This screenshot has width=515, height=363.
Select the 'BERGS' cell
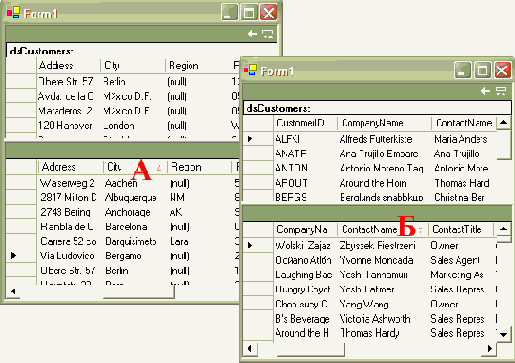click(x=305, y=197)
